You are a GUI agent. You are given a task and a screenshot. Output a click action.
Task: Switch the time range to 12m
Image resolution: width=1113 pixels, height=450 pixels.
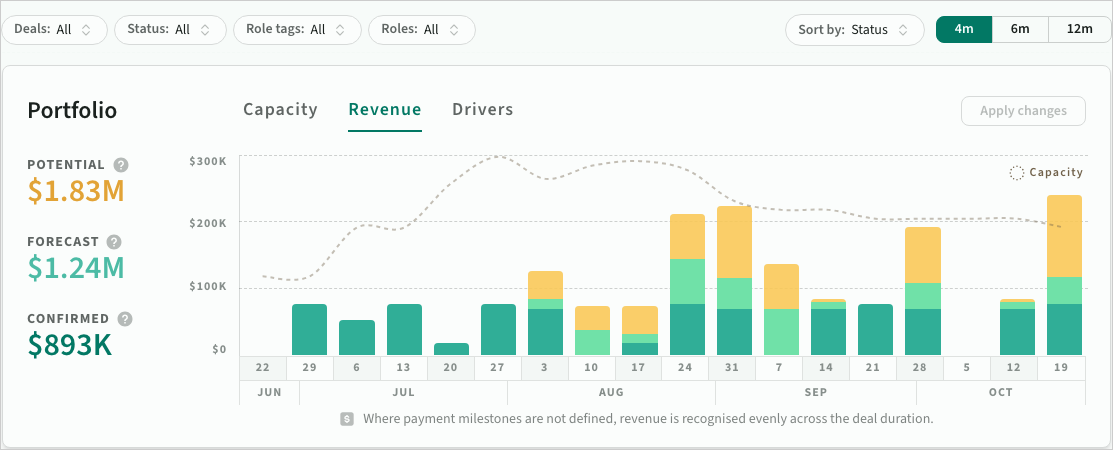tap(1080, 29)
